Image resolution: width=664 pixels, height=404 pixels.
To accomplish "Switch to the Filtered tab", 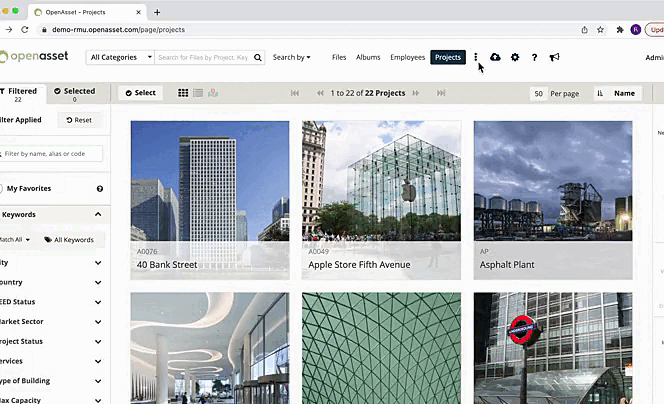I will coord(22,94).
